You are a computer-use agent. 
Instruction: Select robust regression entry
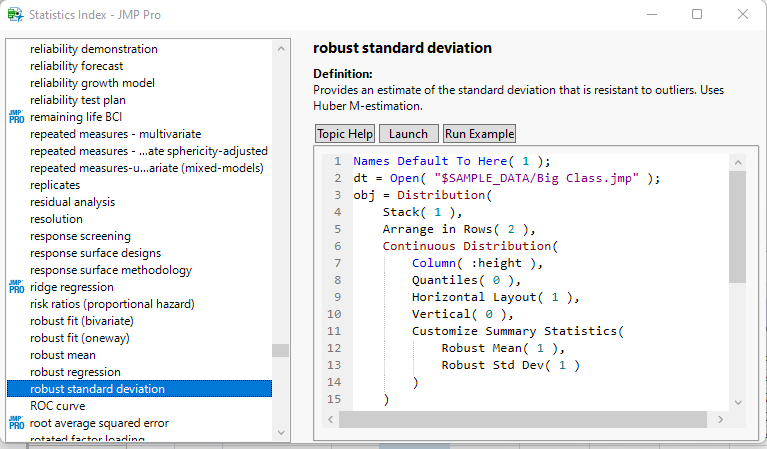click(75, 372)
